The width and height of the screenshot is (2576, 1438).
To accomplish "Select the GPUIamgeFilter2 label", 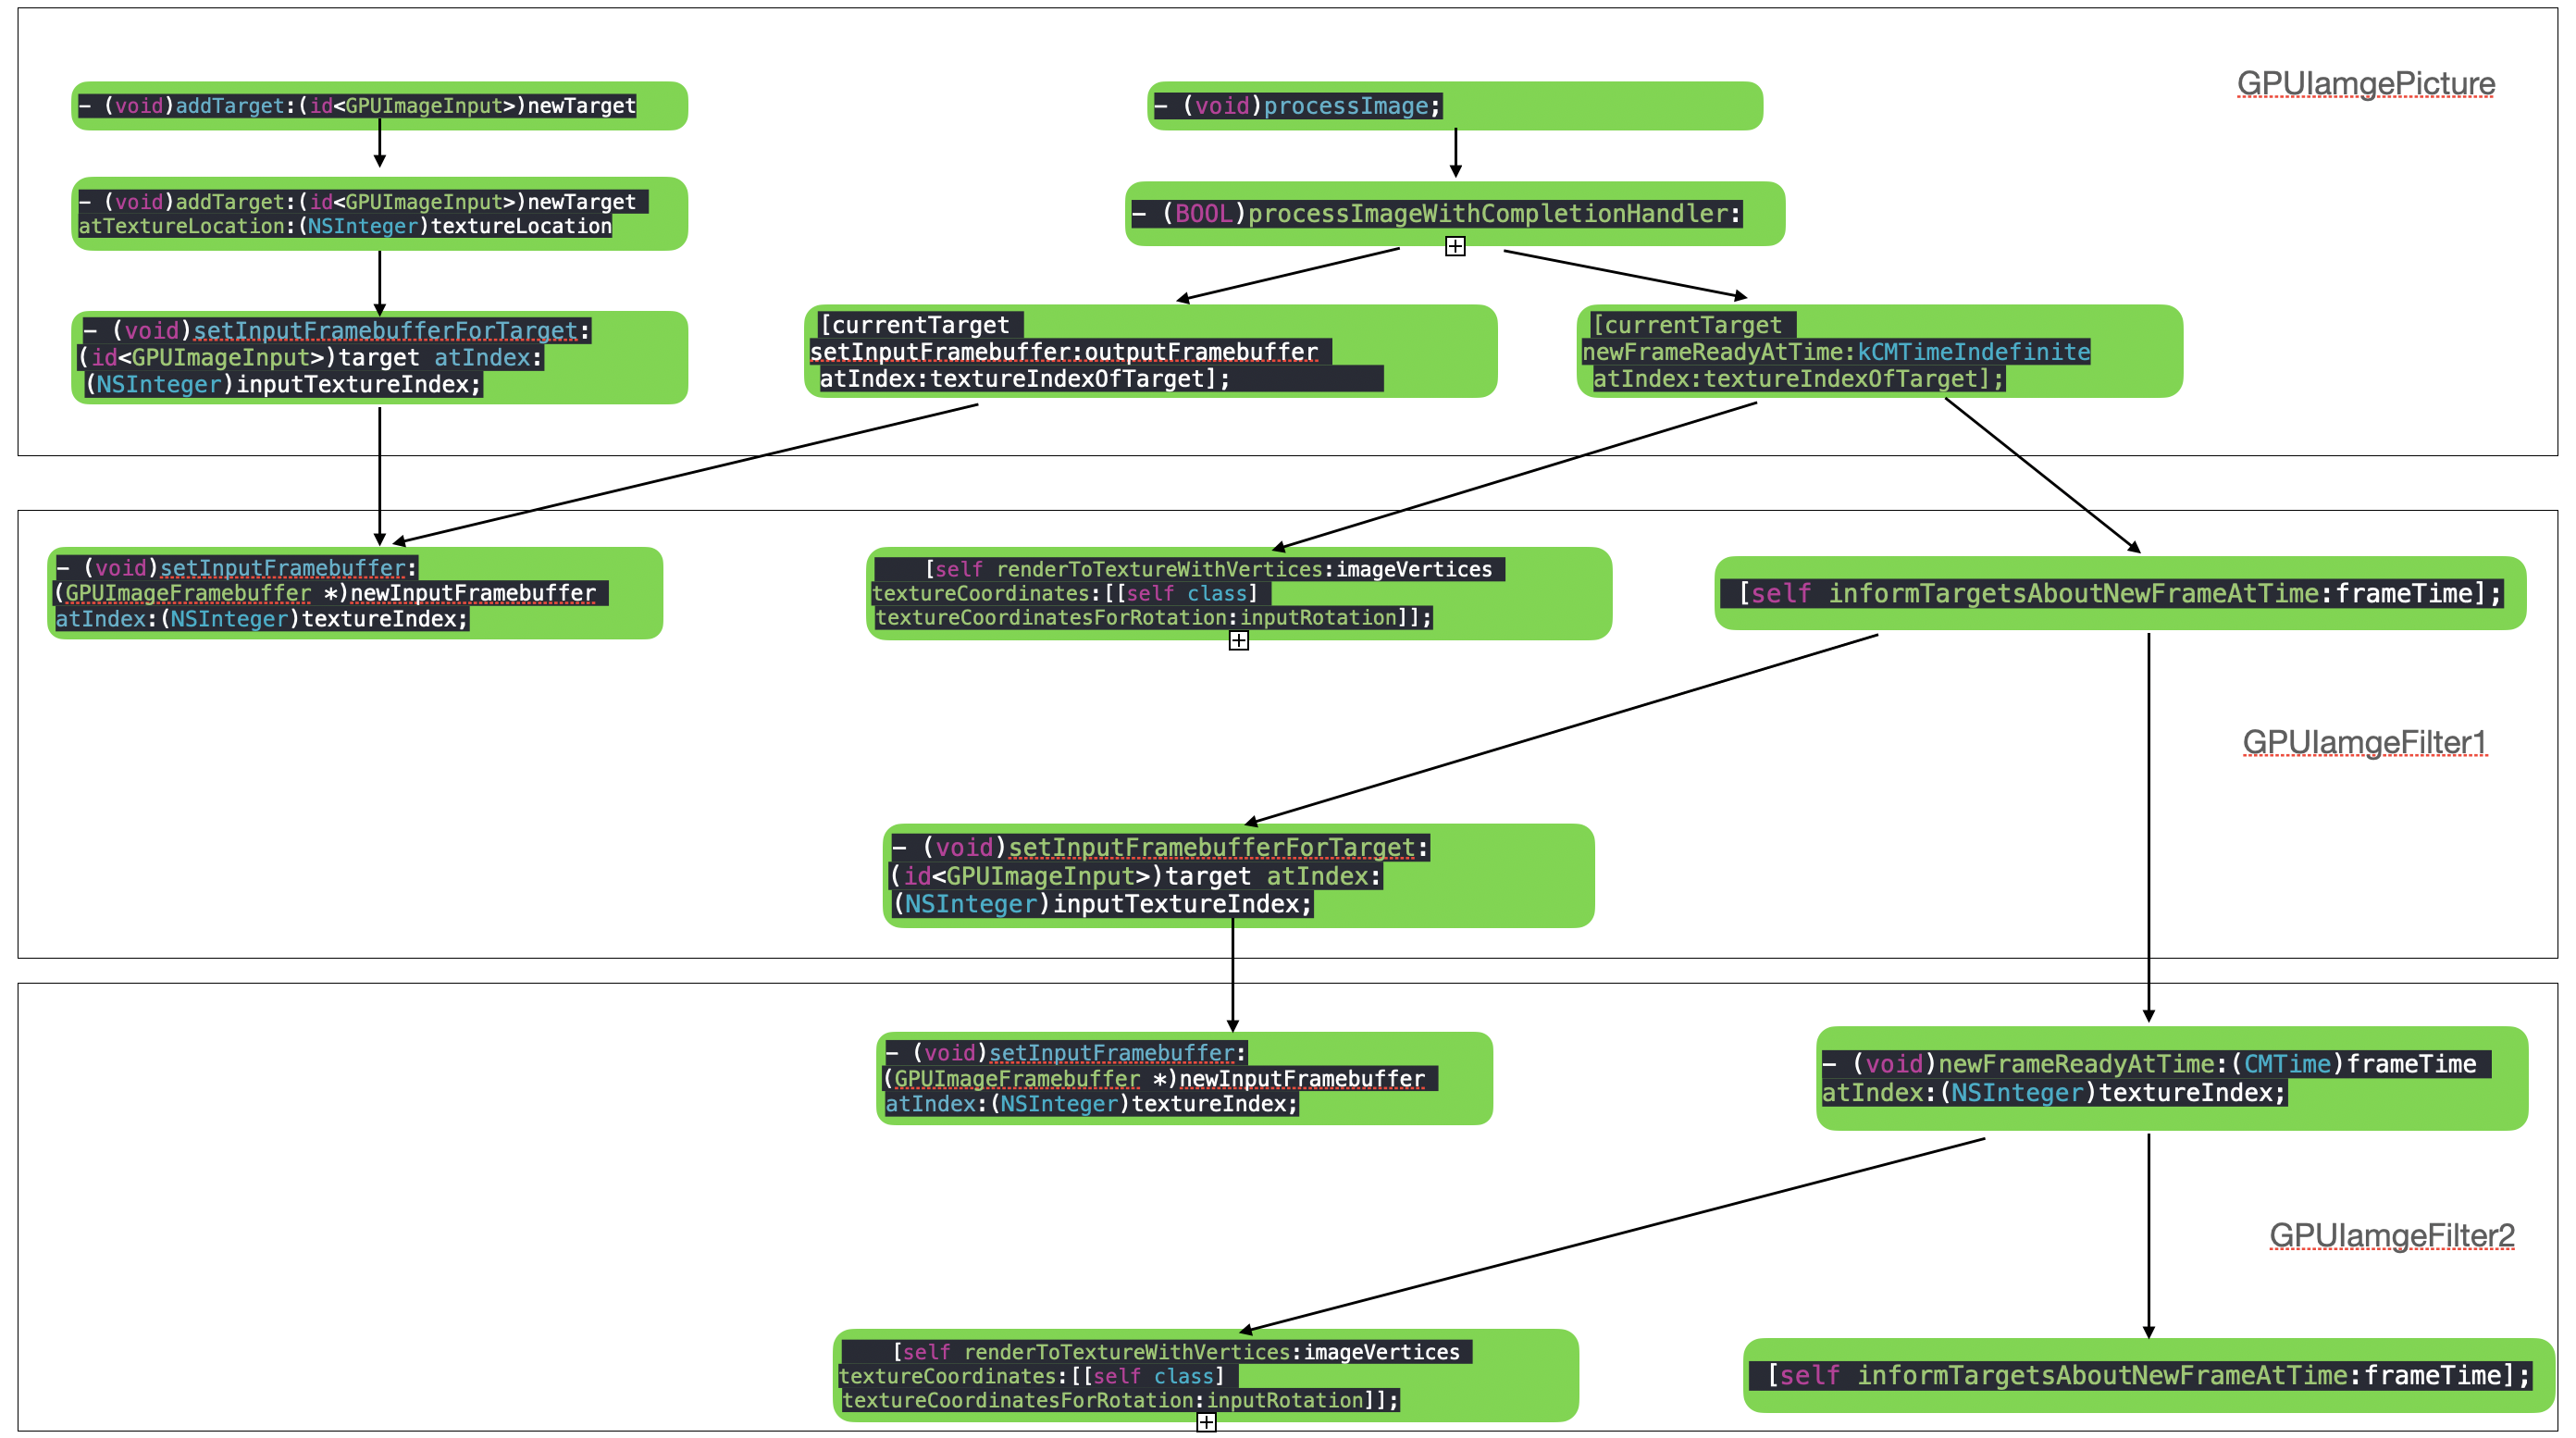I will pyautogui.click(x=2391, y=1235).
